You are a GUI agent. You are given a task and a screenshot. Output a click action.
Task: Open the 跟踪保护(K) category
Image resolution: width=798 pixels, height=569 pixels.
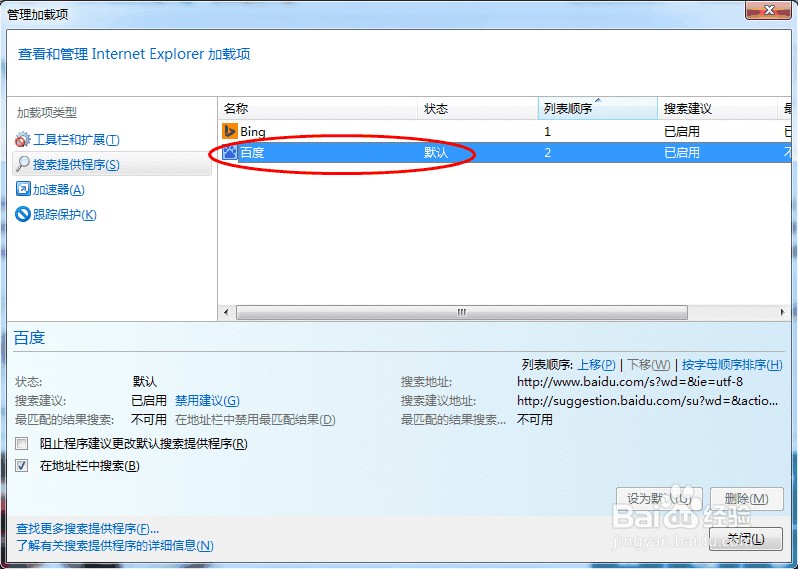[65, 214]
